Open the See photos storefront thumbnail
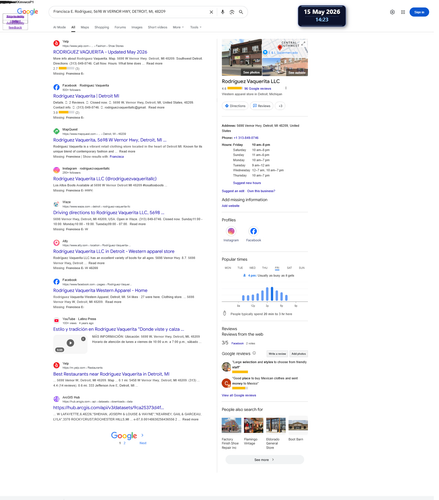Image resolution: width=439 pixels, height=500 pixels. click(x=242, y=57)
